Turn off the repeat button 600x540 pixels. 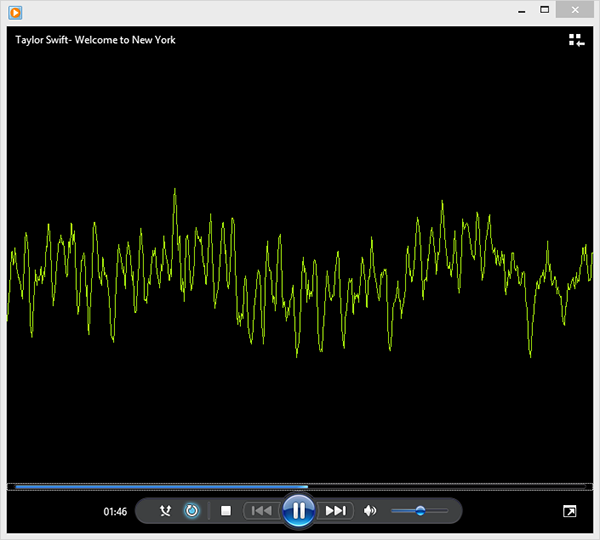192,511
